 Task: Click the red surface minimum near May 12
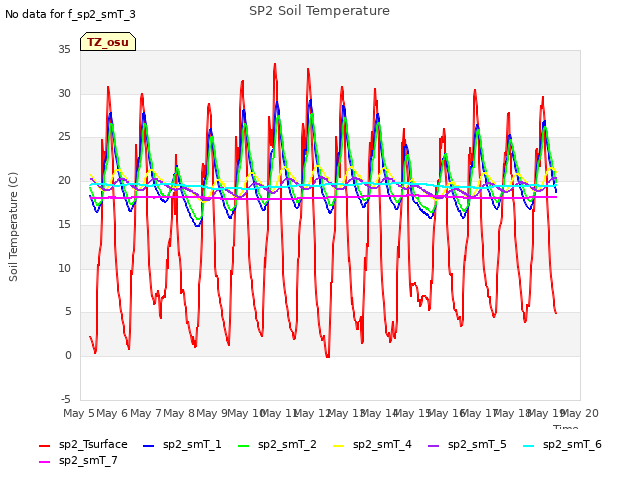328,357
